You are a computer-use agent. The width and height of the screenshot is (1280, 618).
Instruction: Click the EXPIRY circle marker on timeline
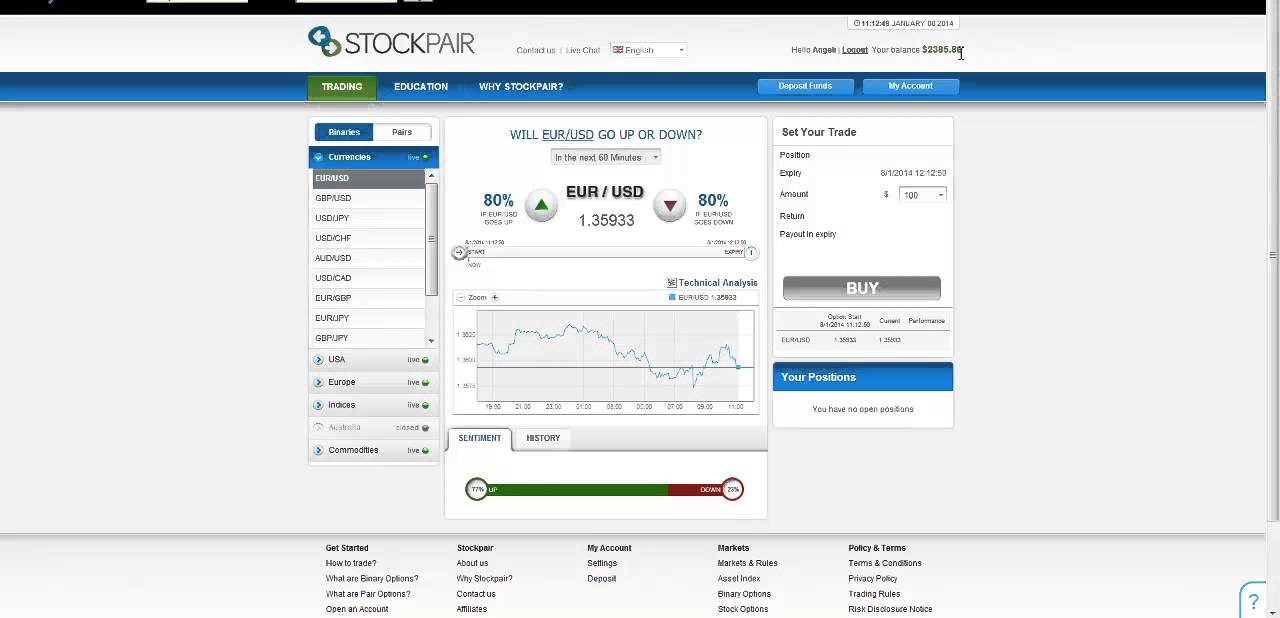[751, 252]
